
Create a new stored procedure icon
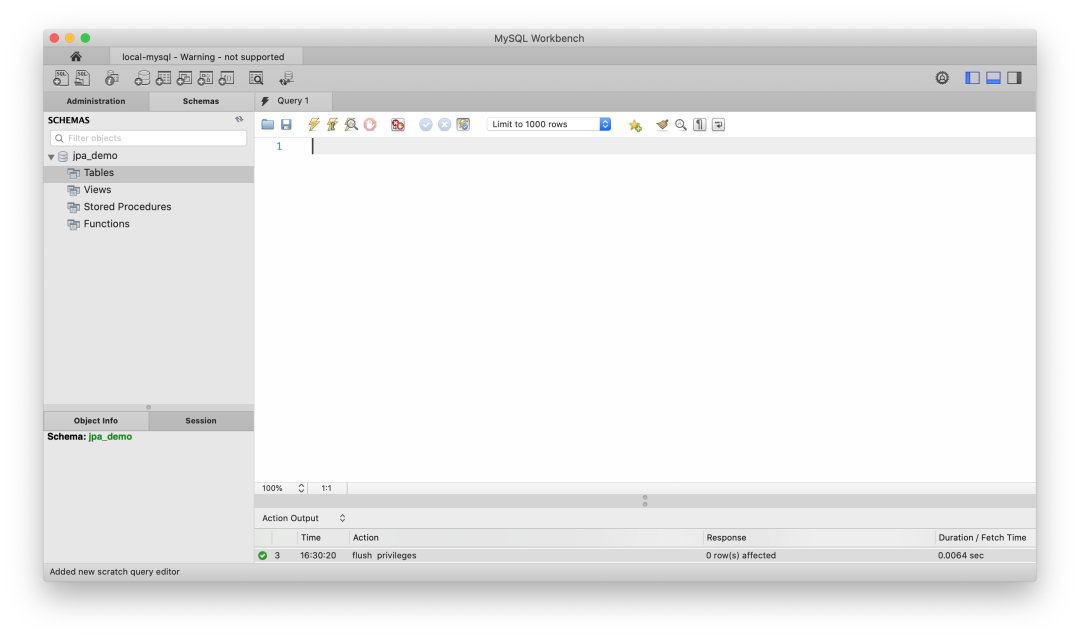tap(205, 78)
